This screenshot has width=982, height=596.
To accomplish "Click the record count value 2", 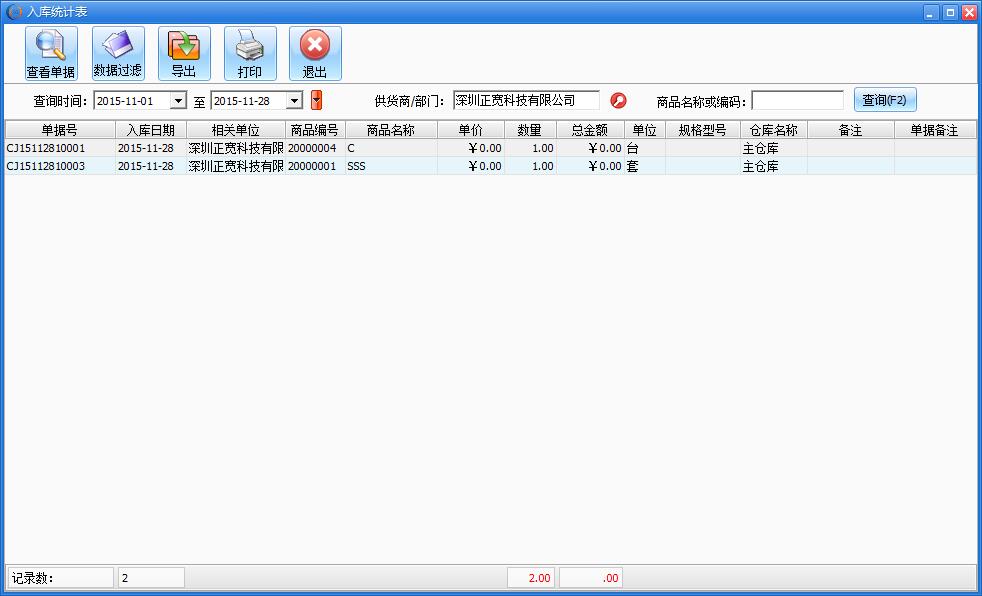I will click(151, 578).
